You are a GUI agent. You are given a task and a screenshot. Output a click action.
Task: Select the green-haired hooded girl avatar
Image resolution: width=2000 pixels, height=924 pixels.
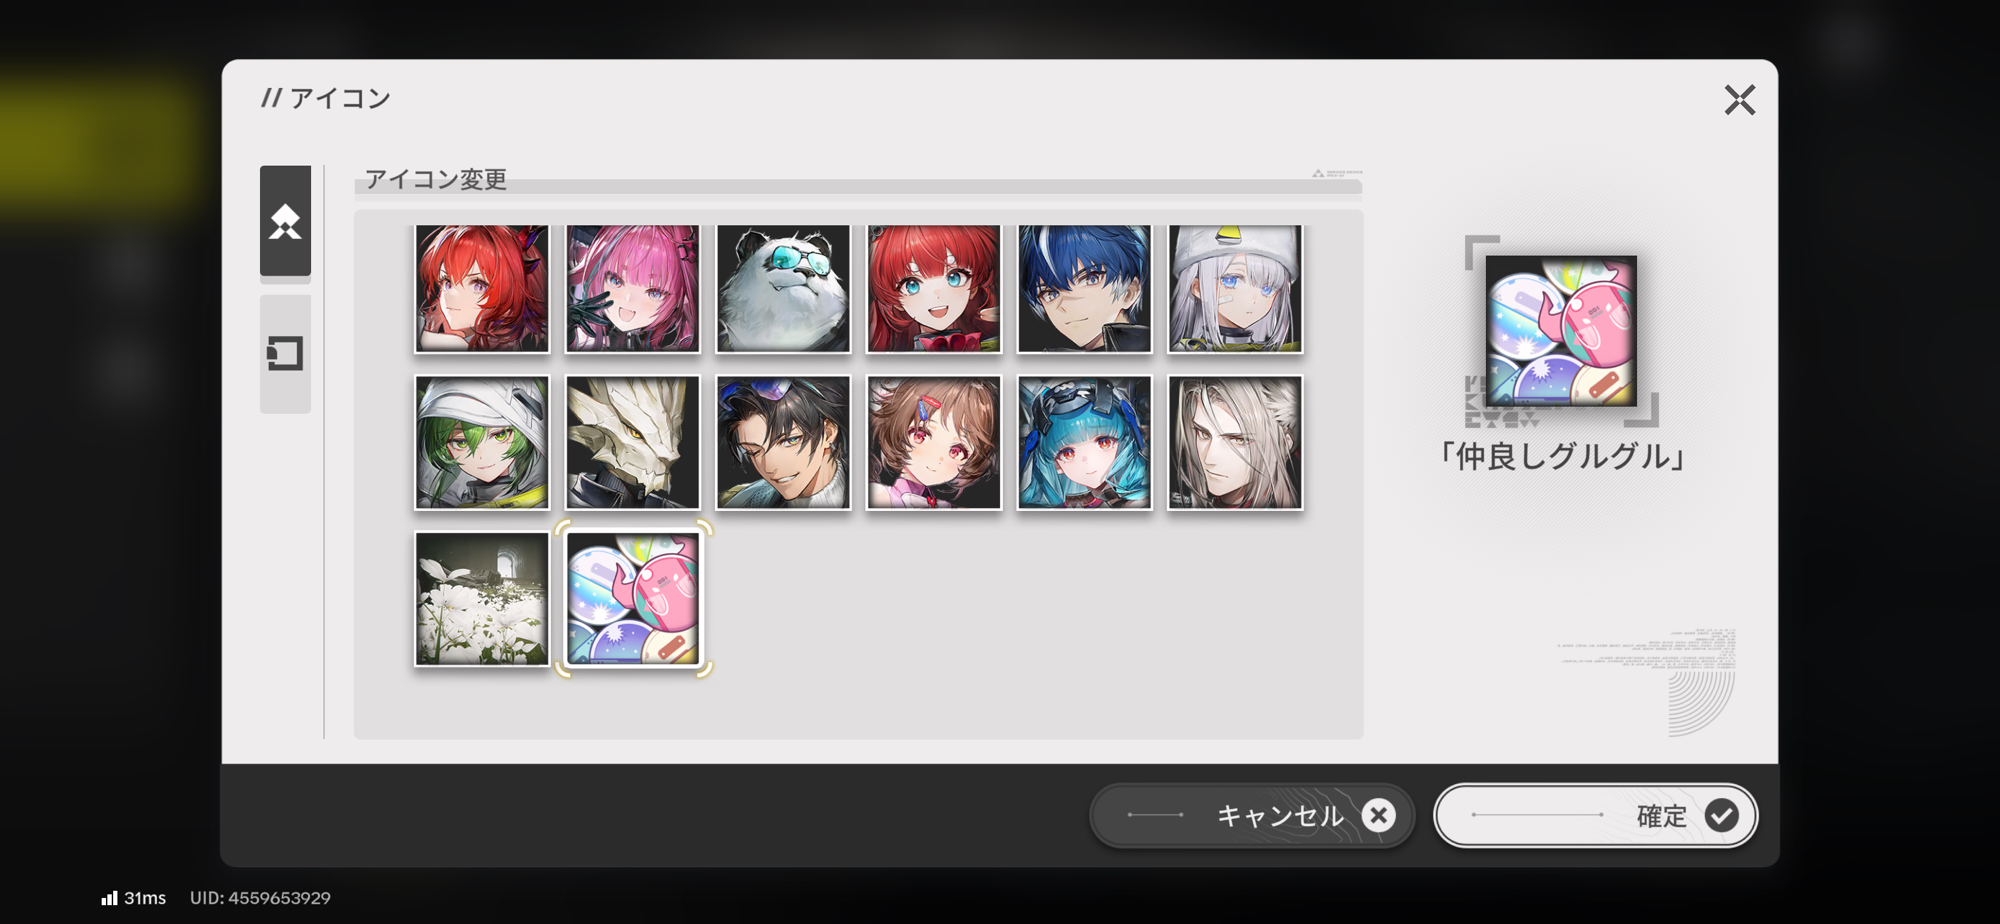(x=482, y=443)
